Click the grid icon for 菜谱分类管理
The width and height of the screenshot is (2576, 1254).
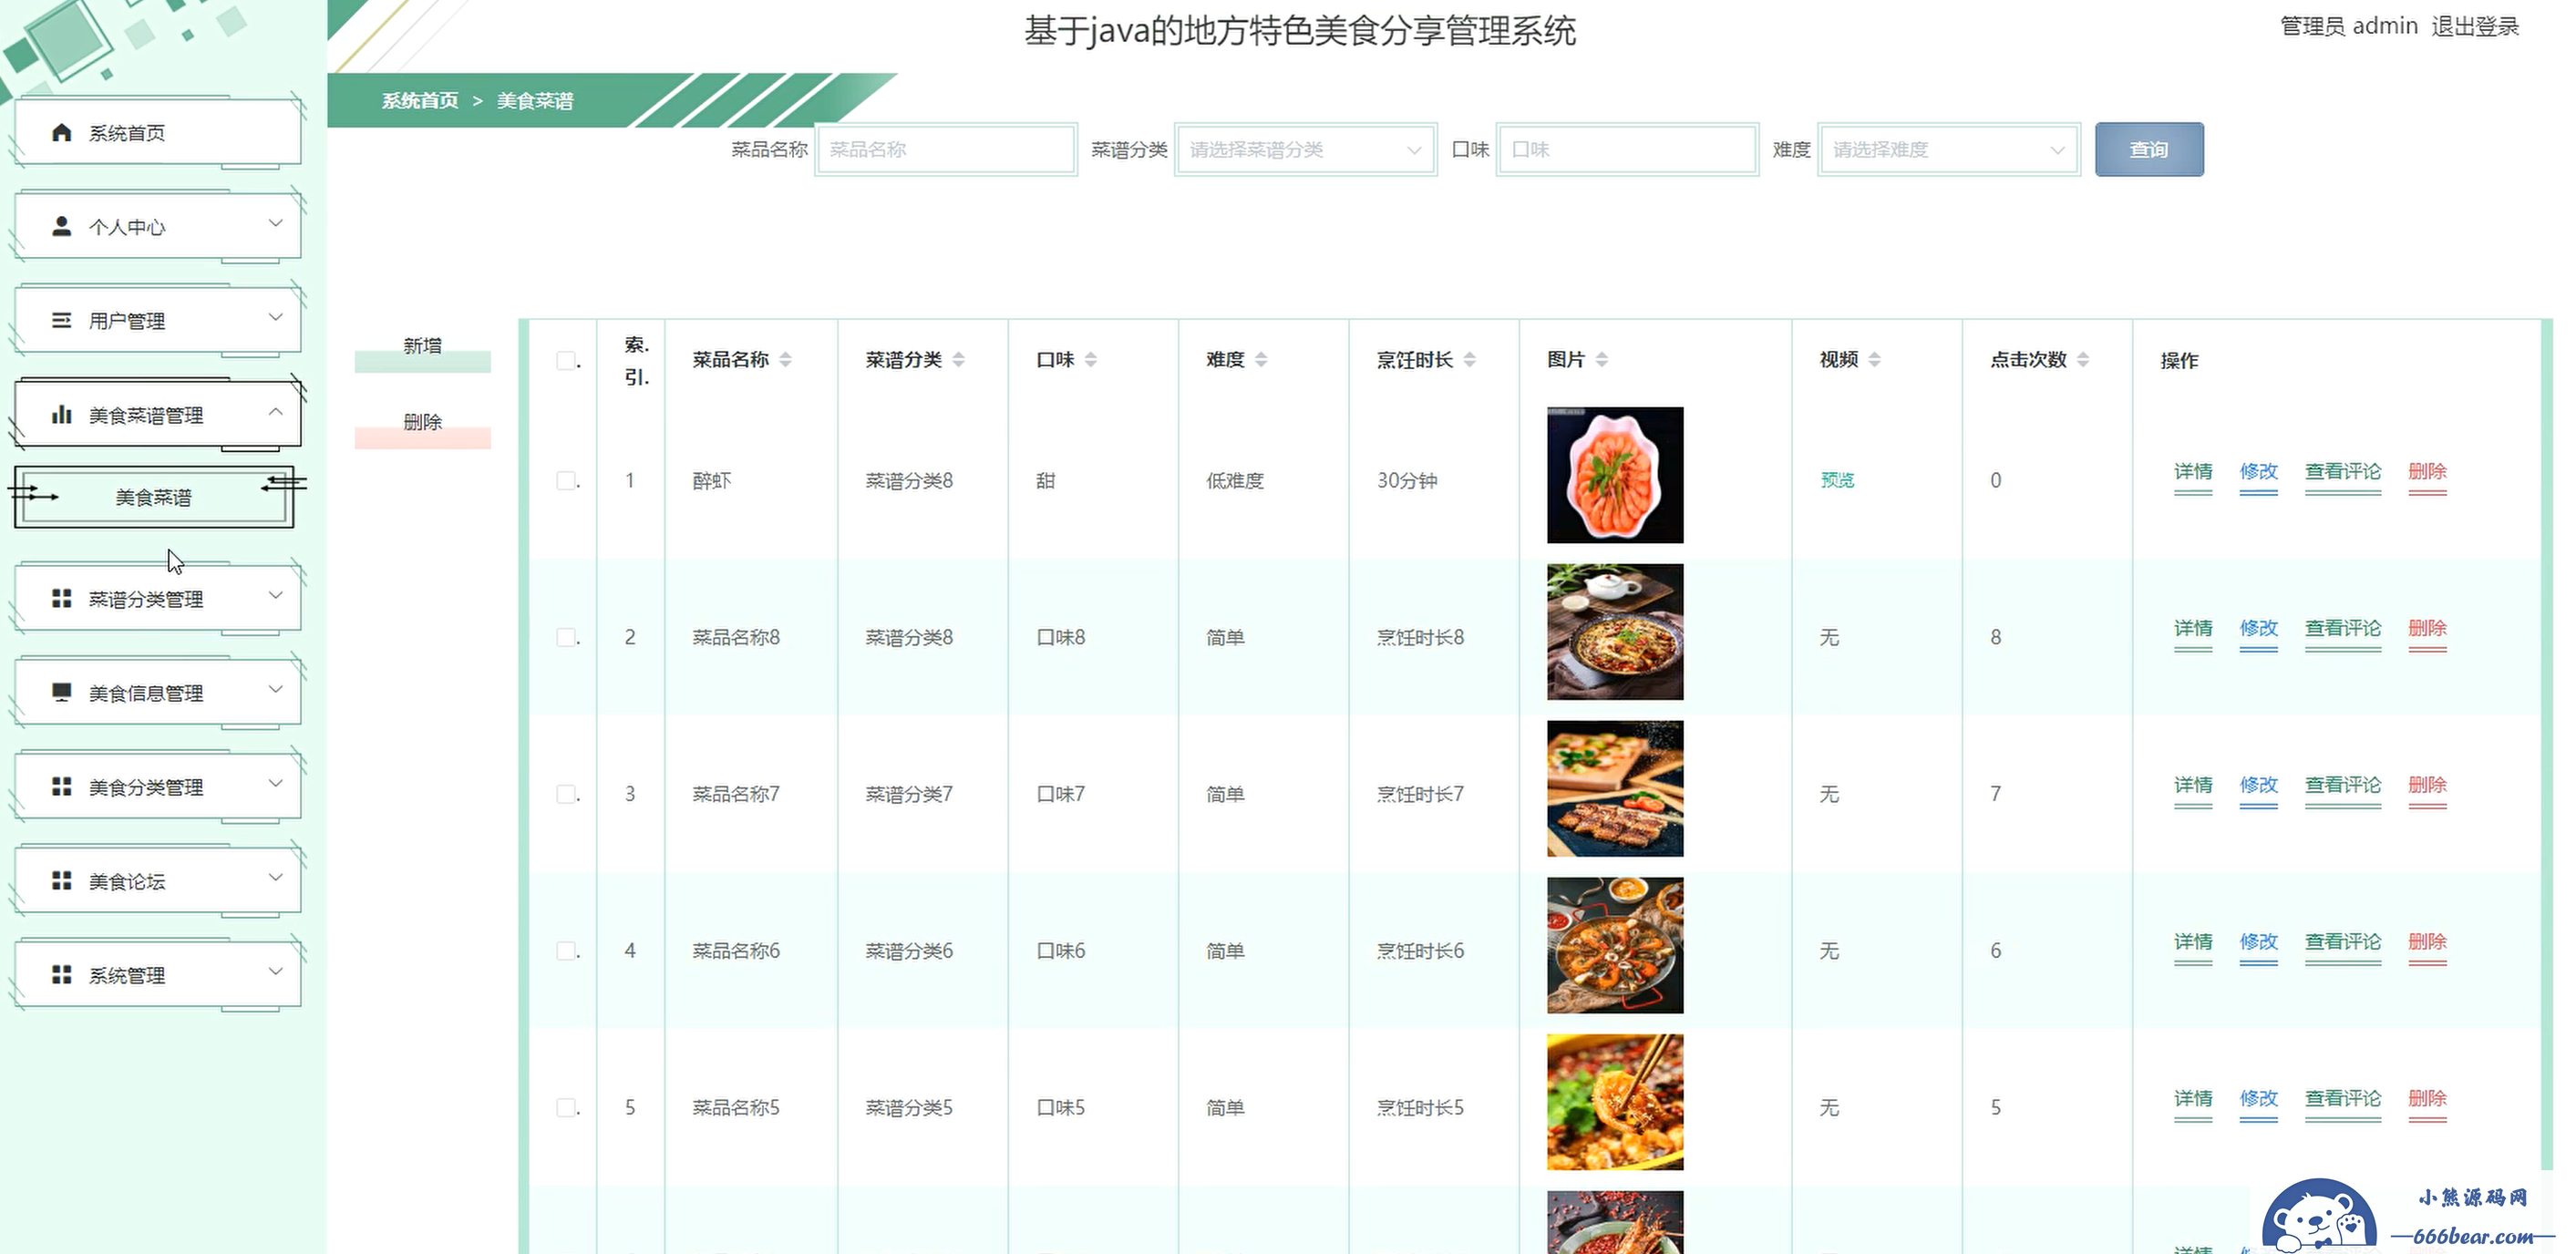click(x=61, y=598)
